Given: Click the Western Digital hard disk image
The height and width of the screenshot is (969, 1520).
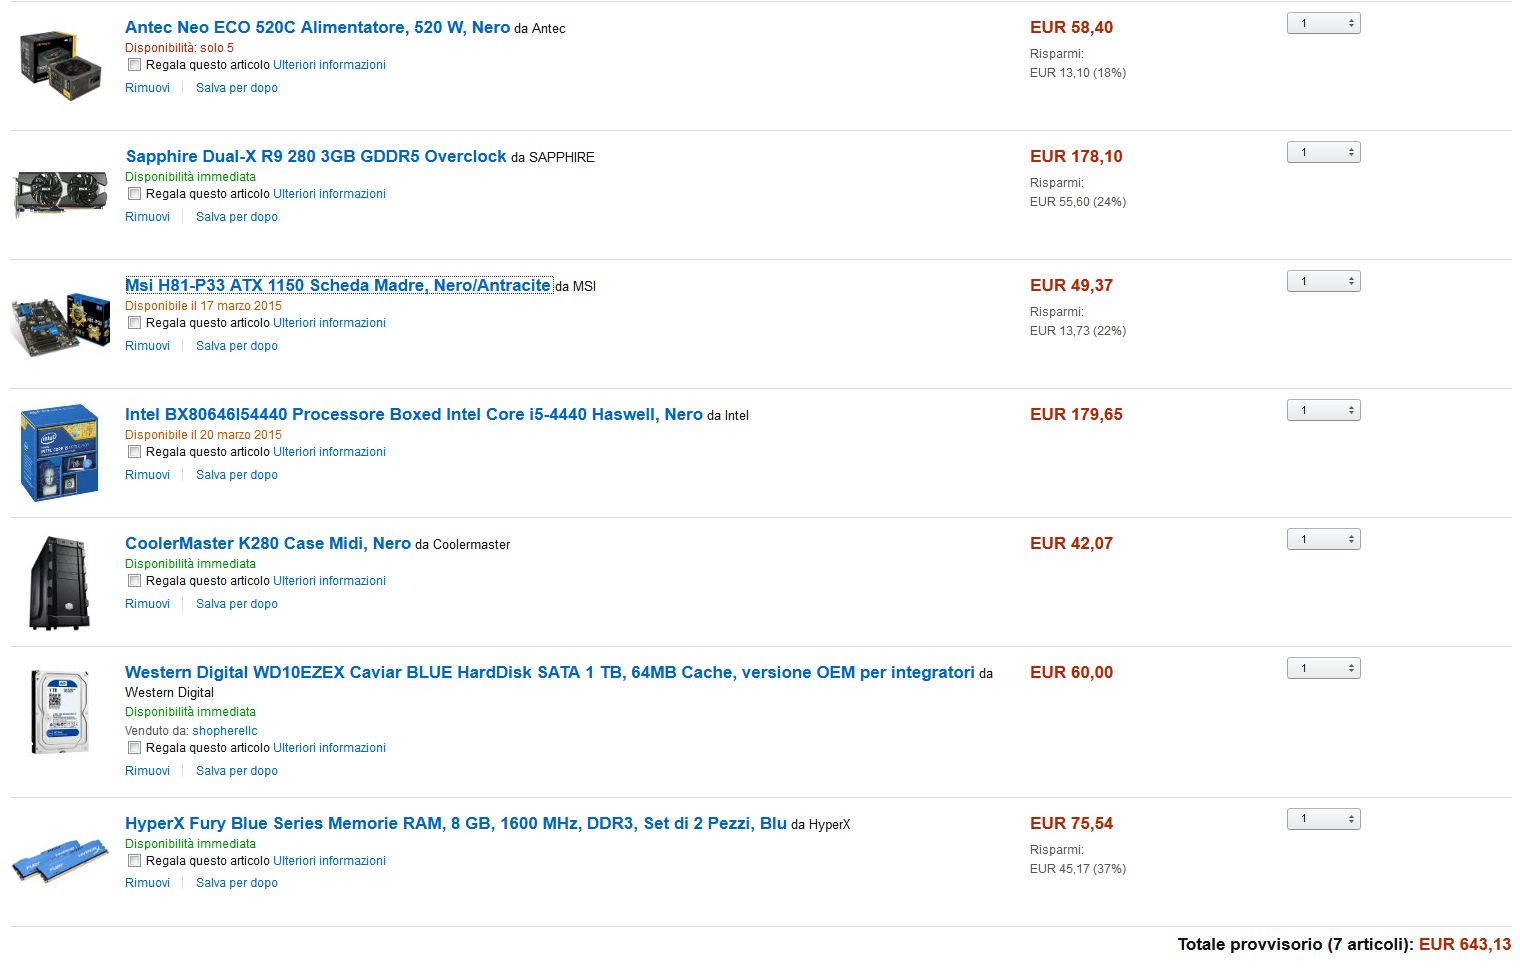Looking at the screenshot, I should click(x=60, y=712).
